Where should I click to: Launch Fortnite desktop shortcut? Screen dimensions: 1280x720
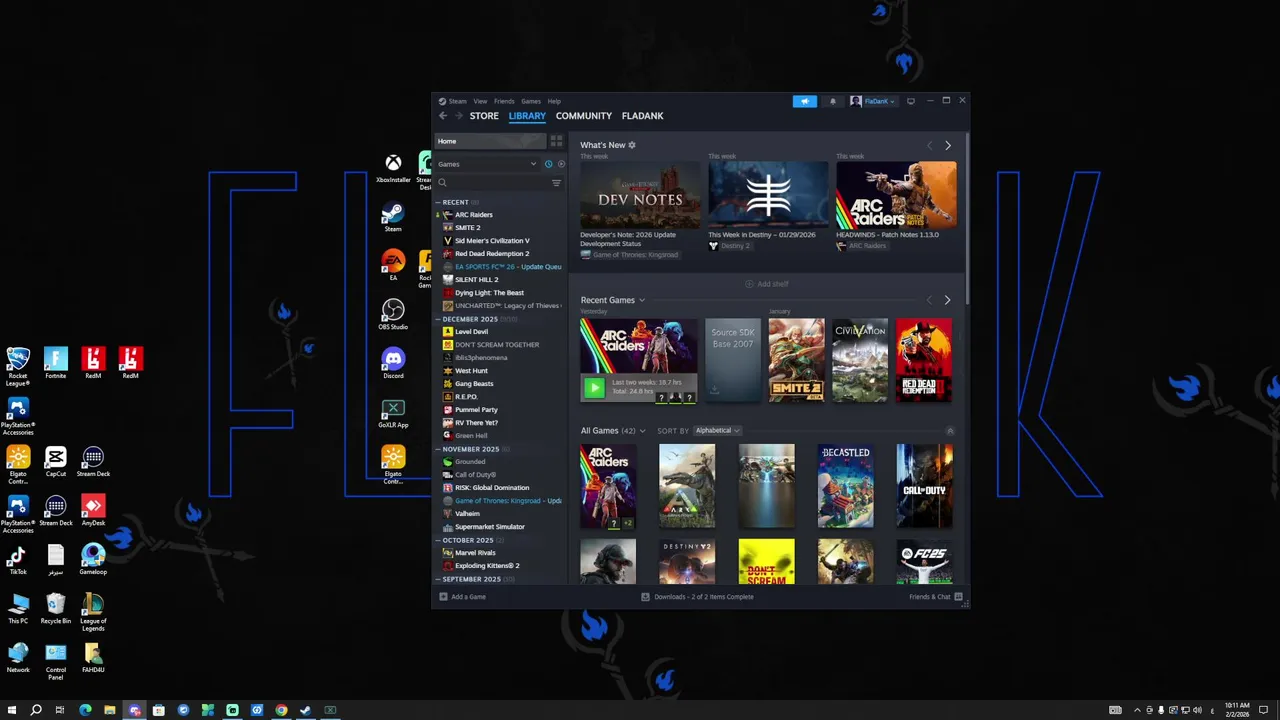[x=56, y=363]
